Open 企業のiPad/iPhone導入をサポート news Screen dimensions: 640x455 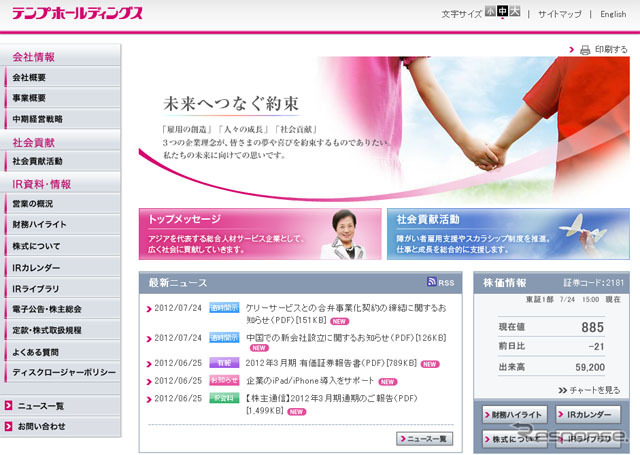(310, 381)
